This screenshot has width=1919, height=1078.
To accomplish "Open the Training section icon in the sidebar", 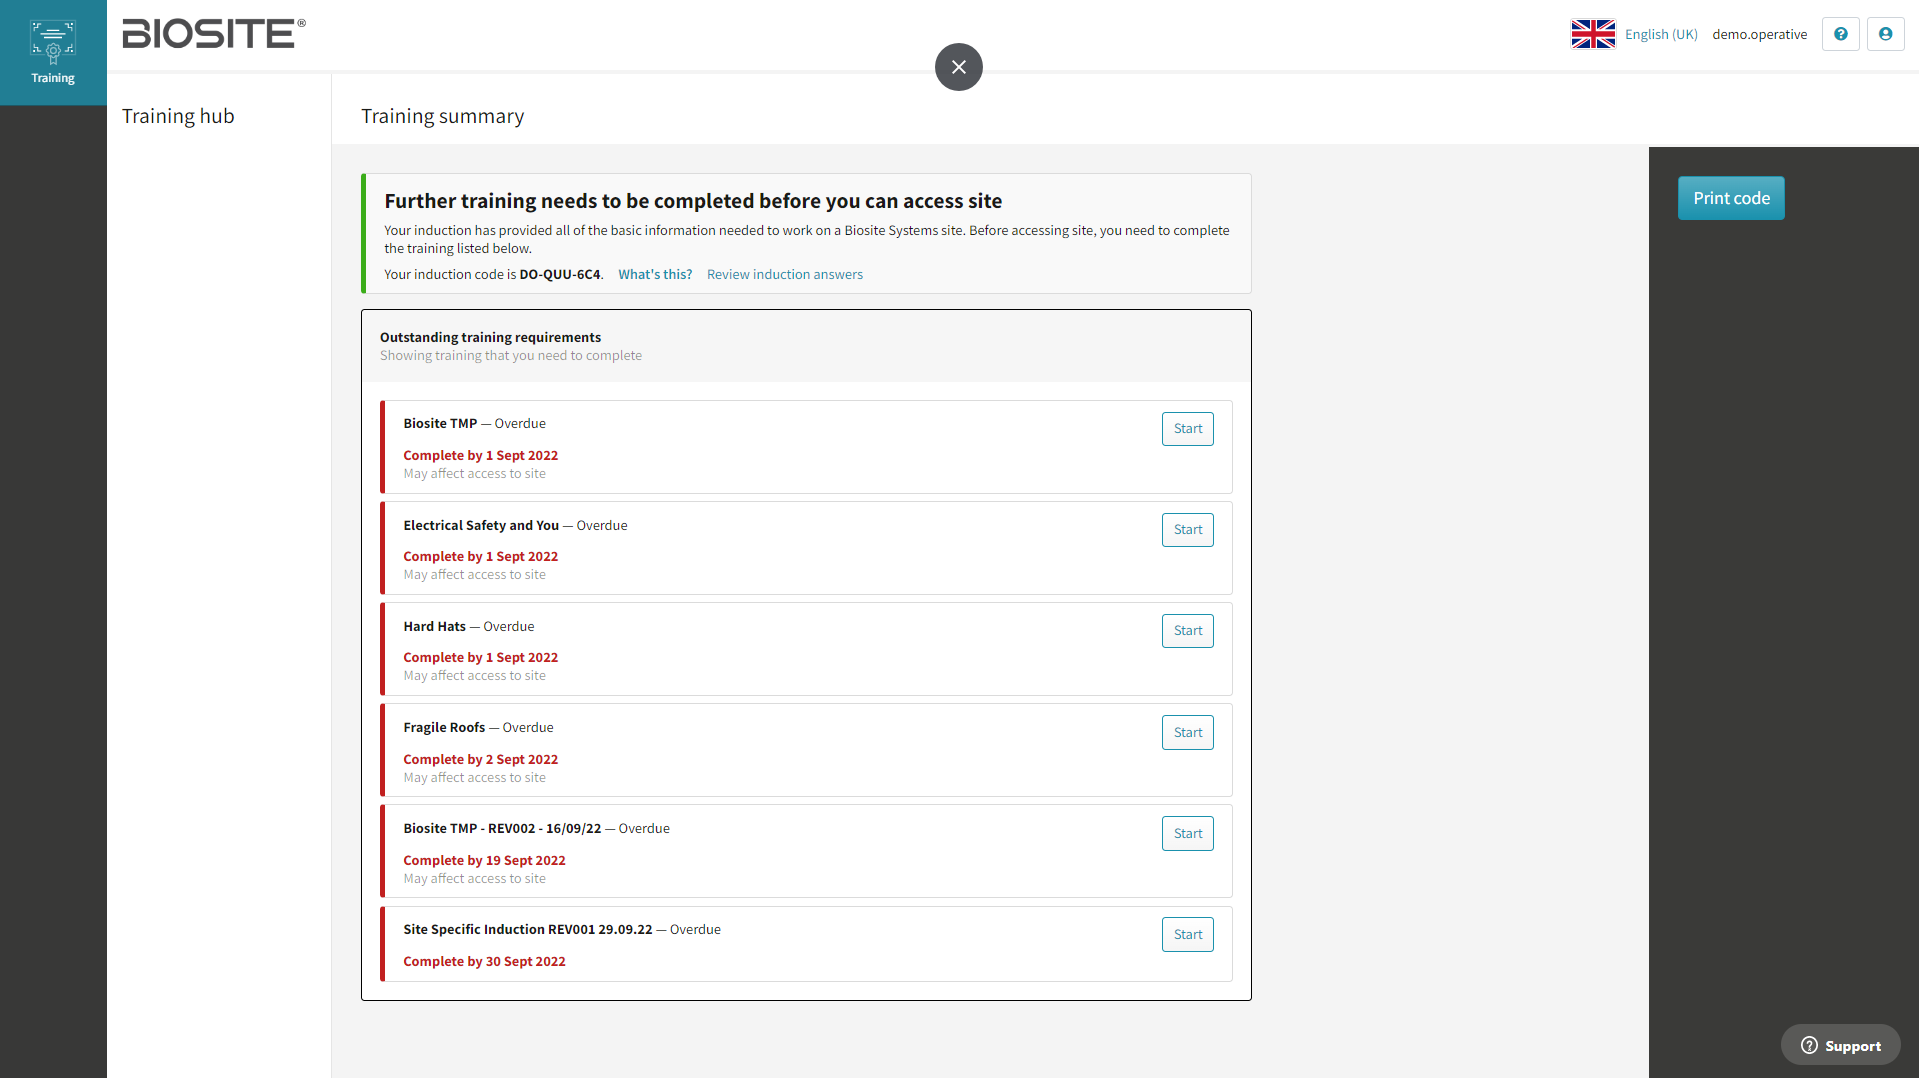I will [53, 52].
